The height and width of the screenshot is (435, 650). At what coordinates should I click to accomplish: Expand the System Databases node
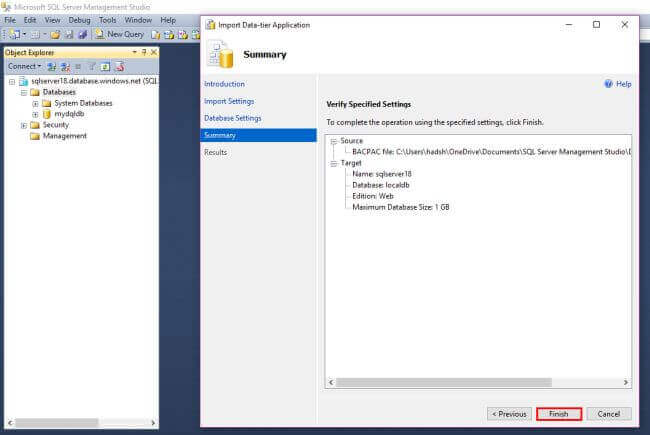35,103
